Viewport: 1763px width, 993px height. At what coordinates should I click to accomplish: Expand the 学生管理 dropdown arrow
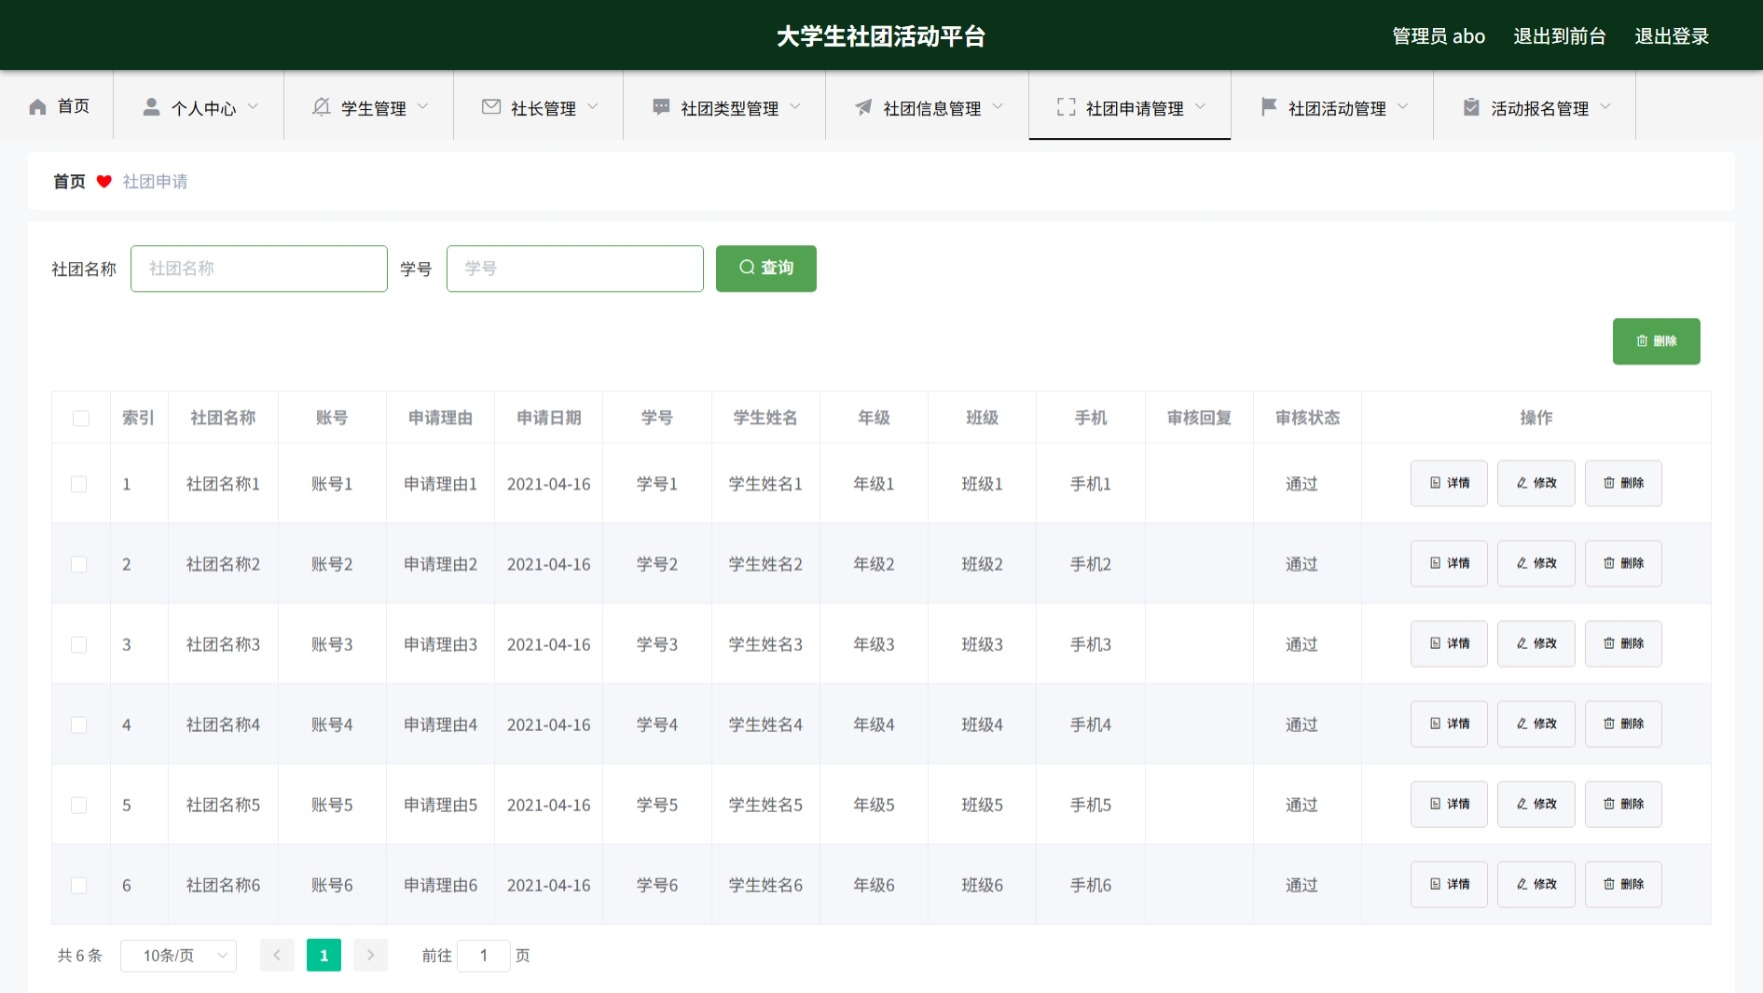coord(423,107)
